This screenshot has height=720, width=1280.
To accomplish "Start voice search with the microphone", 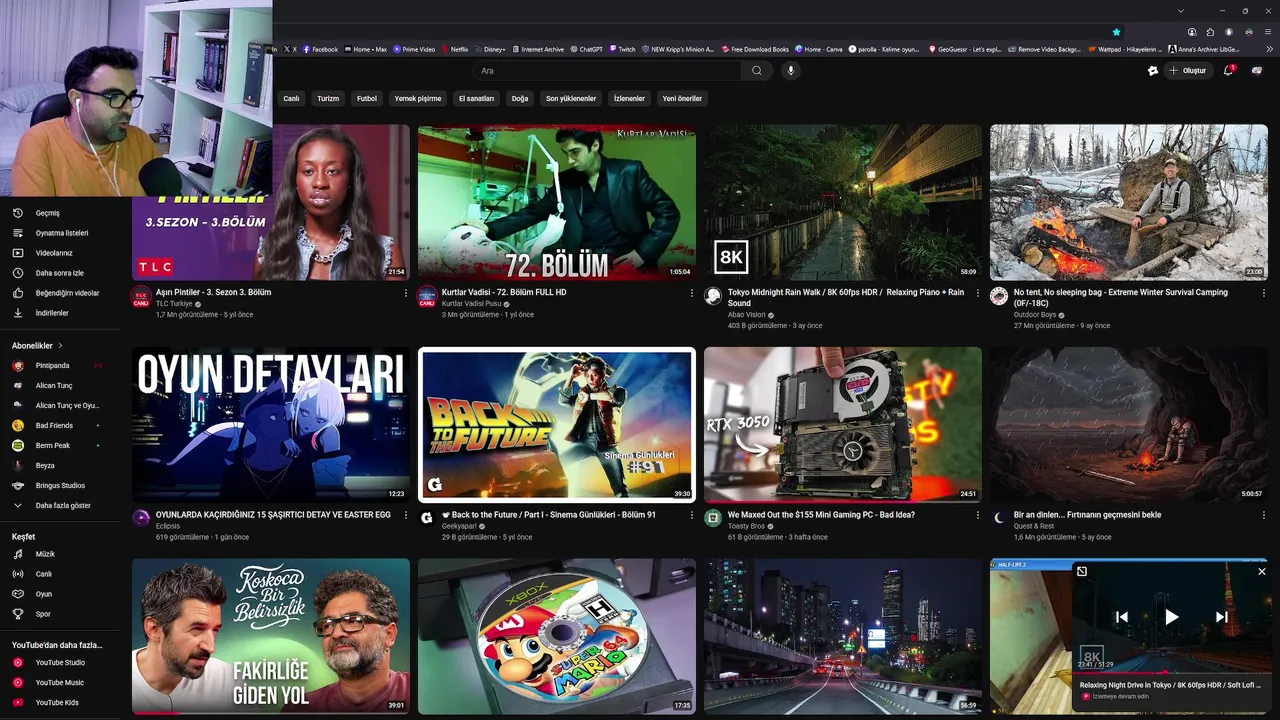I will (x=790, y=71).
